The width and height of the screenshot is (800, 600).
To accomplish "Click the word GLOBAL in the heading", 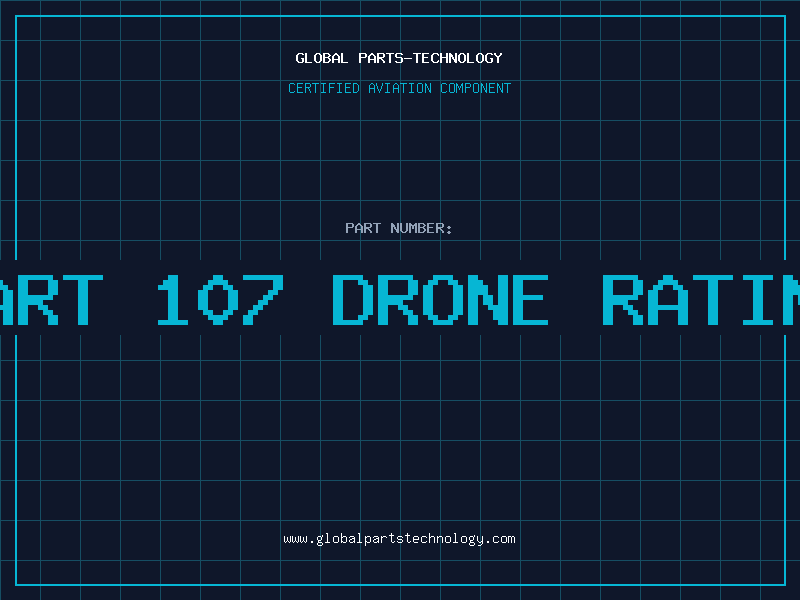I will coord(322,58).
